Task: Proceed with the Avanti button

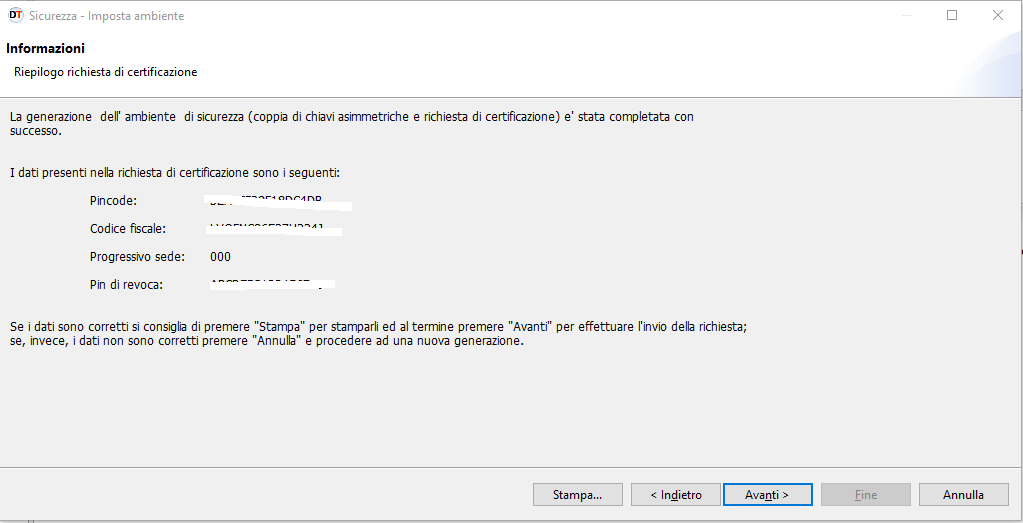Action: click(767, 494)
